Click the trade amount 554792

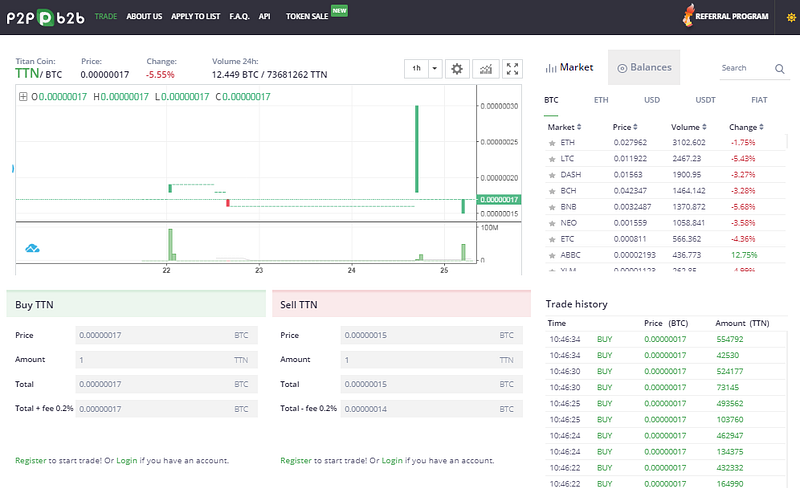pos(730,339)
